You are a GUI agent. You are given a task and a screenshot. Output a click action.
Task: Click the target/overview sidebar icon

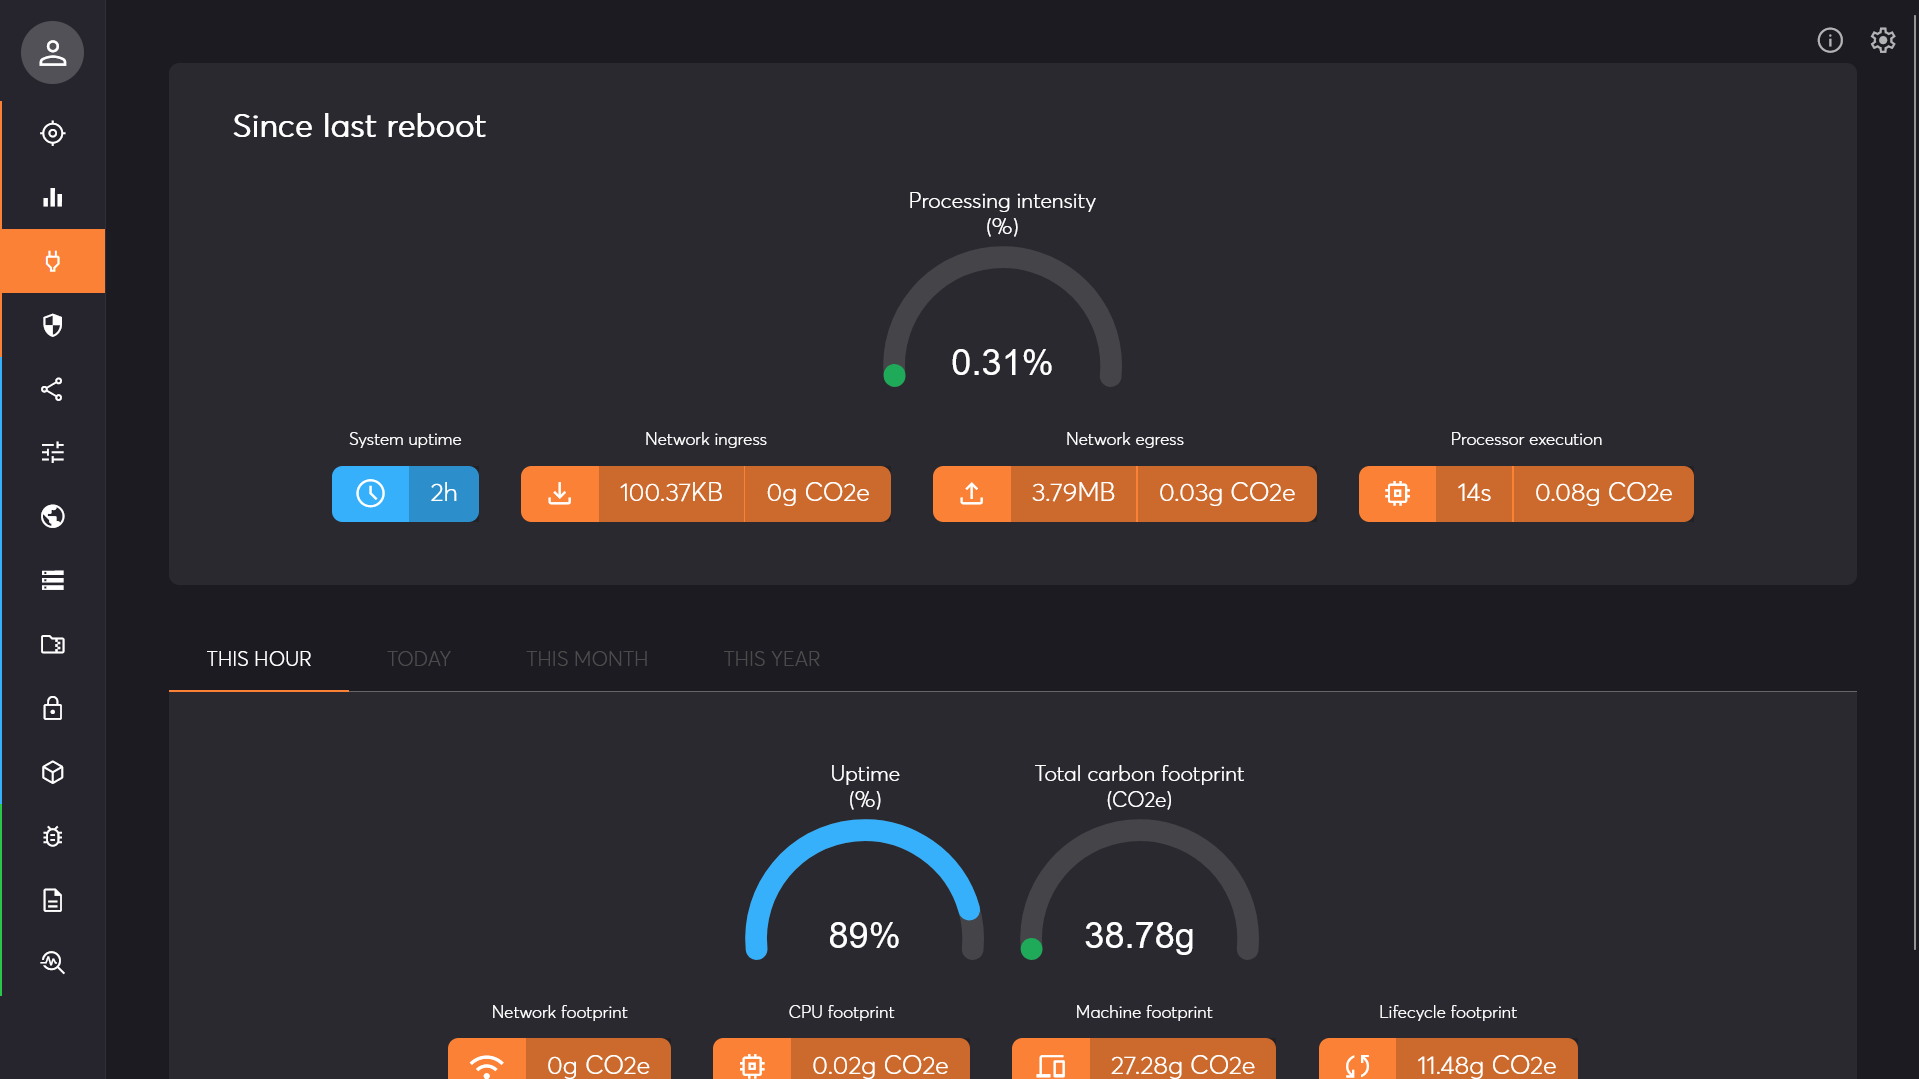click(52, 133)
